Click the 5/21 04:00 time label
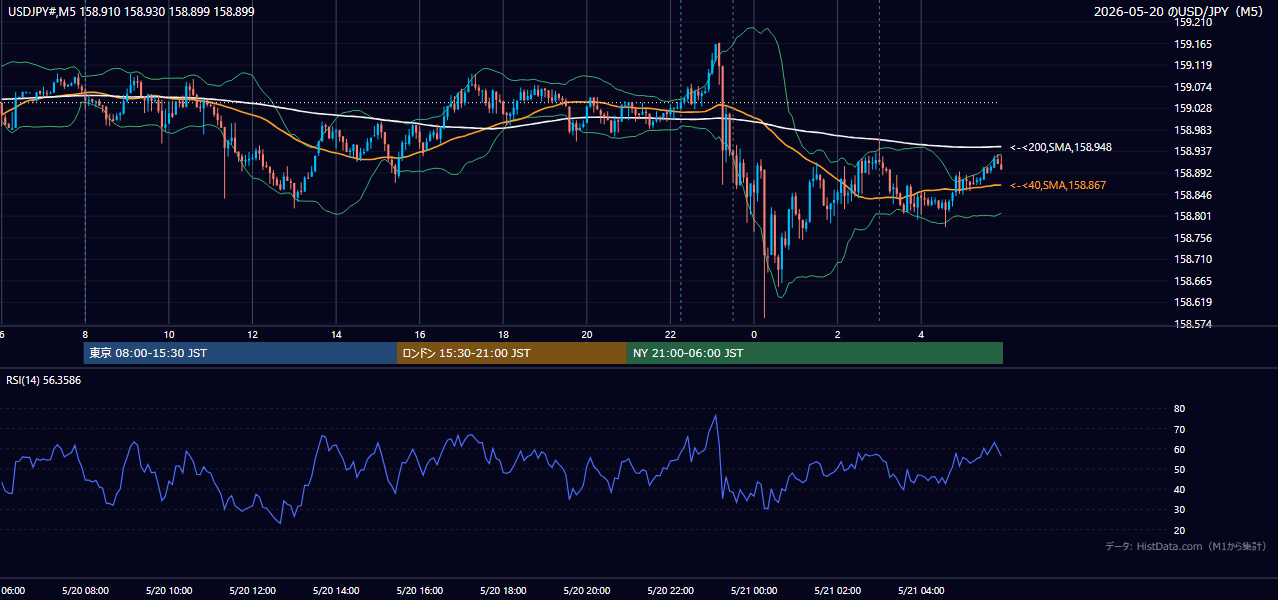This screenshot has width=1278, height=600. [921, 591]
